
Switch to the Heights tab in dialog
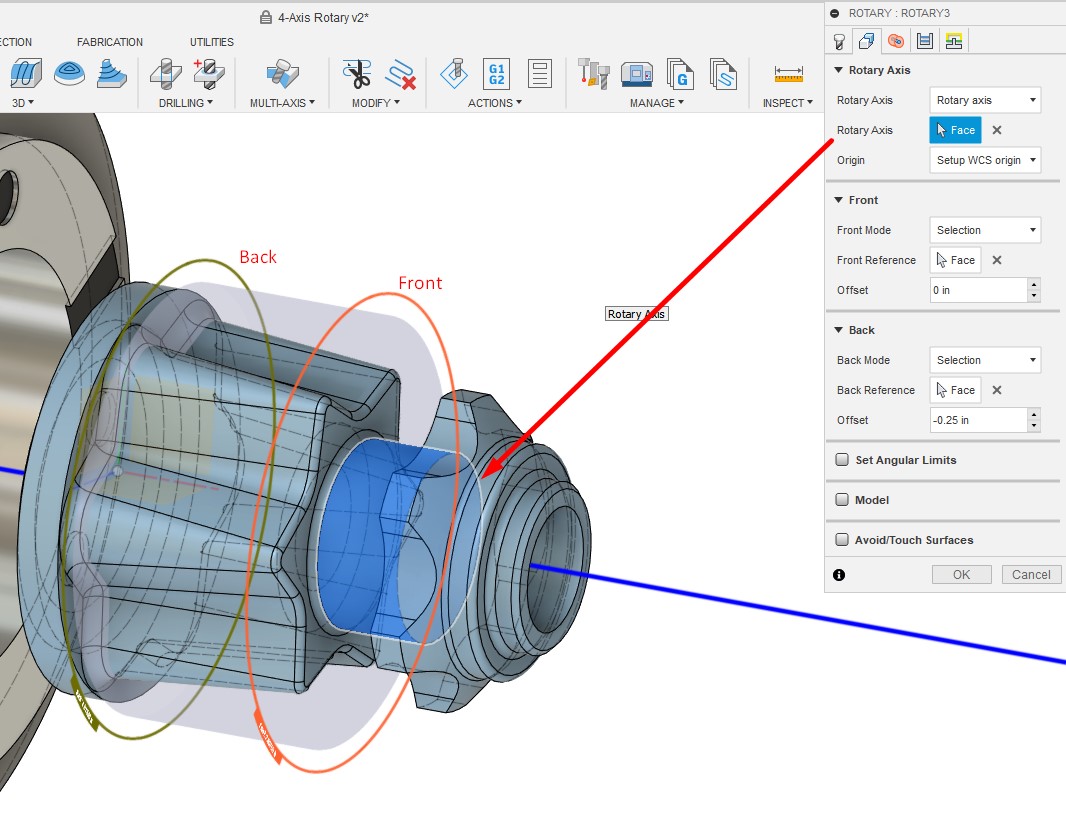point(895,41)
